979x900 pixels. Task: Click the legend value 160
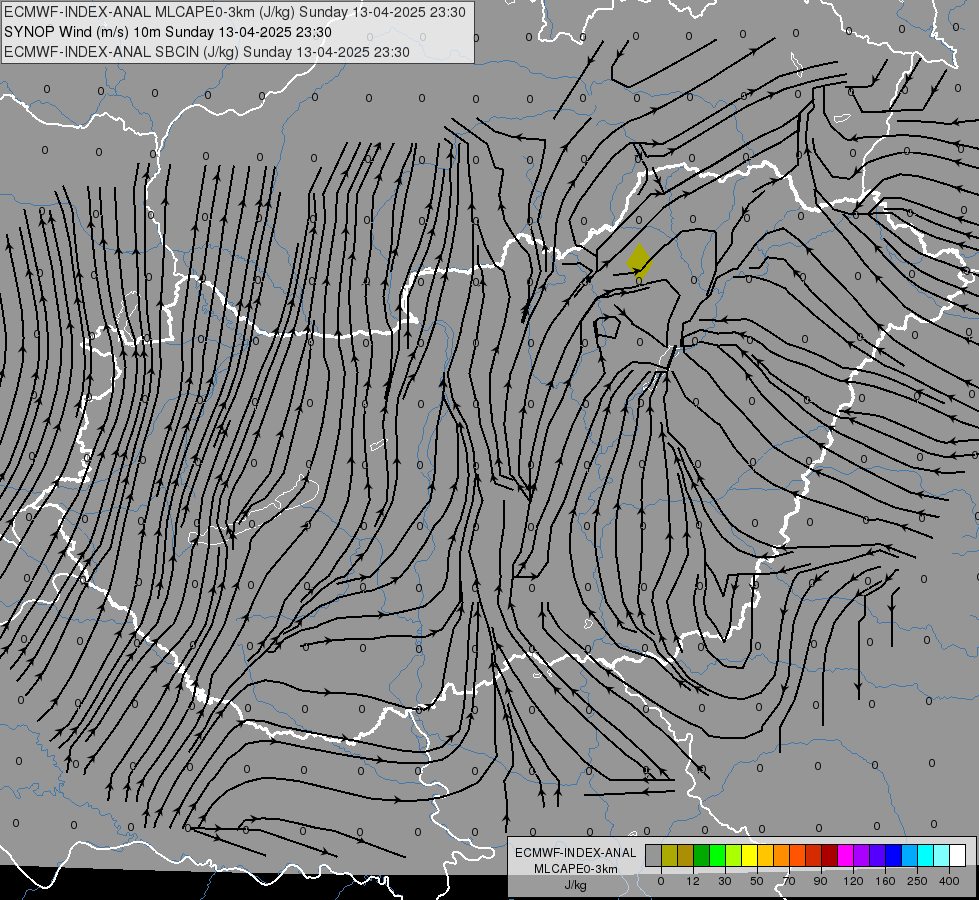(x=885, y=881)
